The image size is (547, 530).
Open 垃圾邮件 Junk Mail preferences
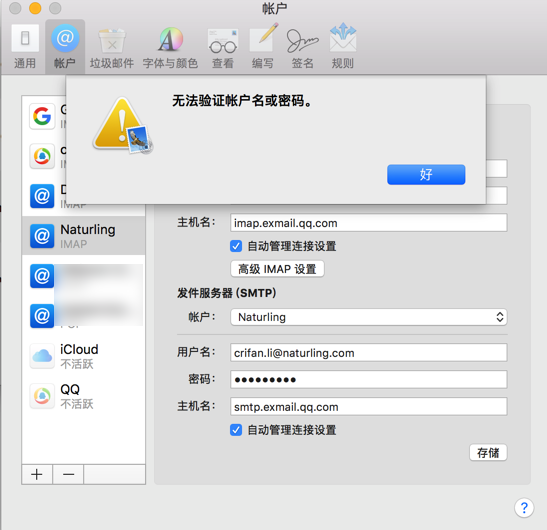pos(112,47)
